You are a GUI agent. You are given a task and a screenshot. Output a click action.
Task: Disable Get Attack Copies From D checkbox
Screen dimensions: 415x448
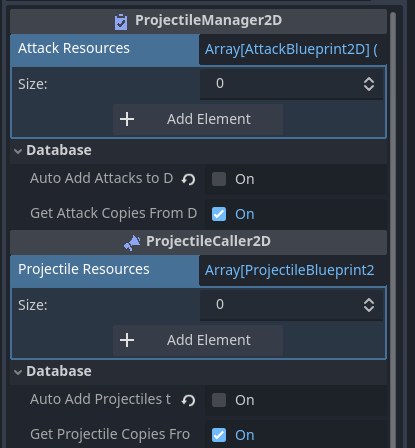219,214
